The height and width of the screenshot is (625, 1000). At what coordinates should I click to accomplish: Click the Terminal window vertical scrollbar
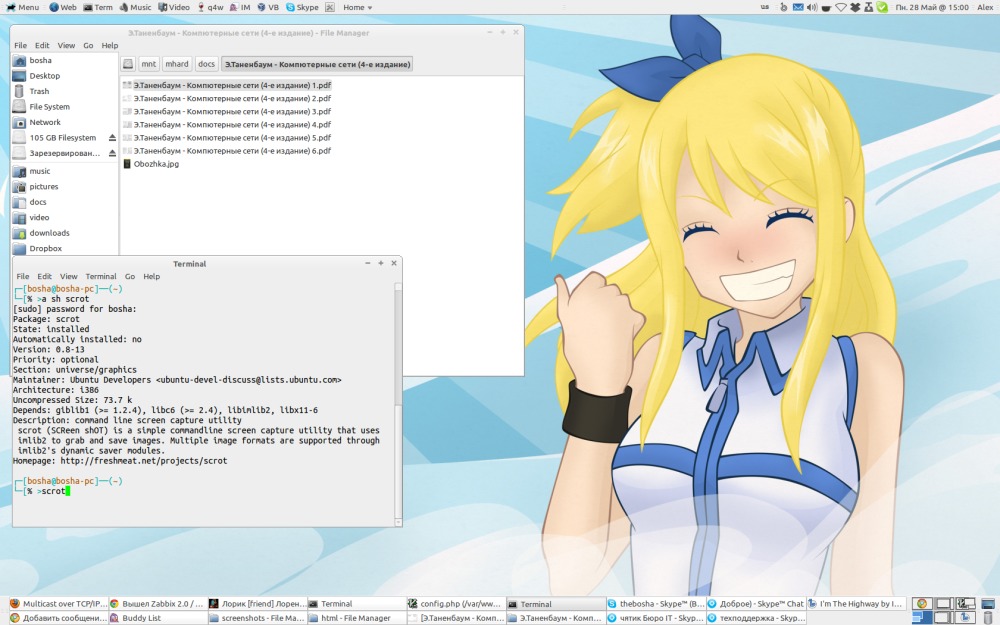coord(399,404)
